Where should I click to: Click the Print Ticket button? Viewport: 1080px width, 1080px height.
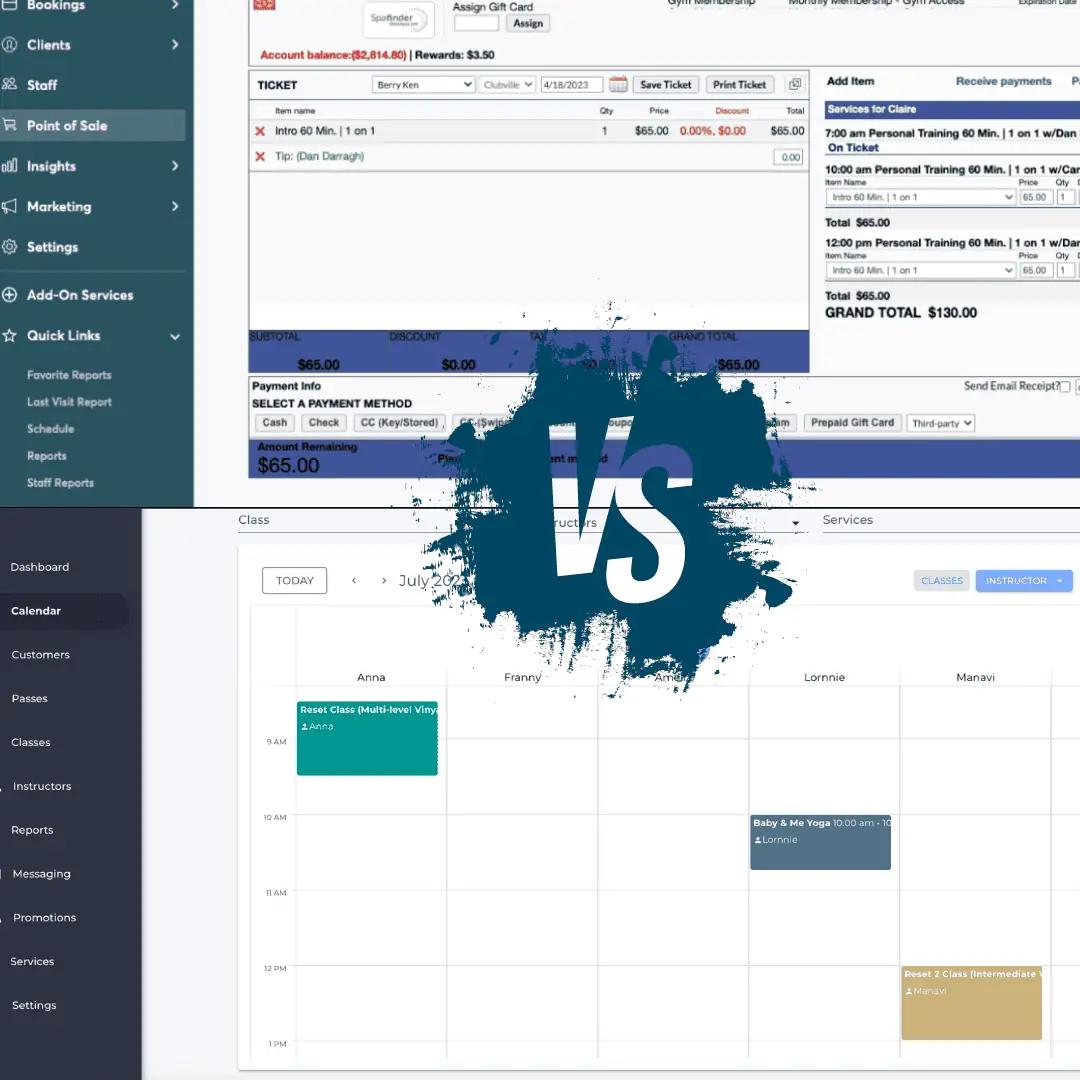(739, 85)
